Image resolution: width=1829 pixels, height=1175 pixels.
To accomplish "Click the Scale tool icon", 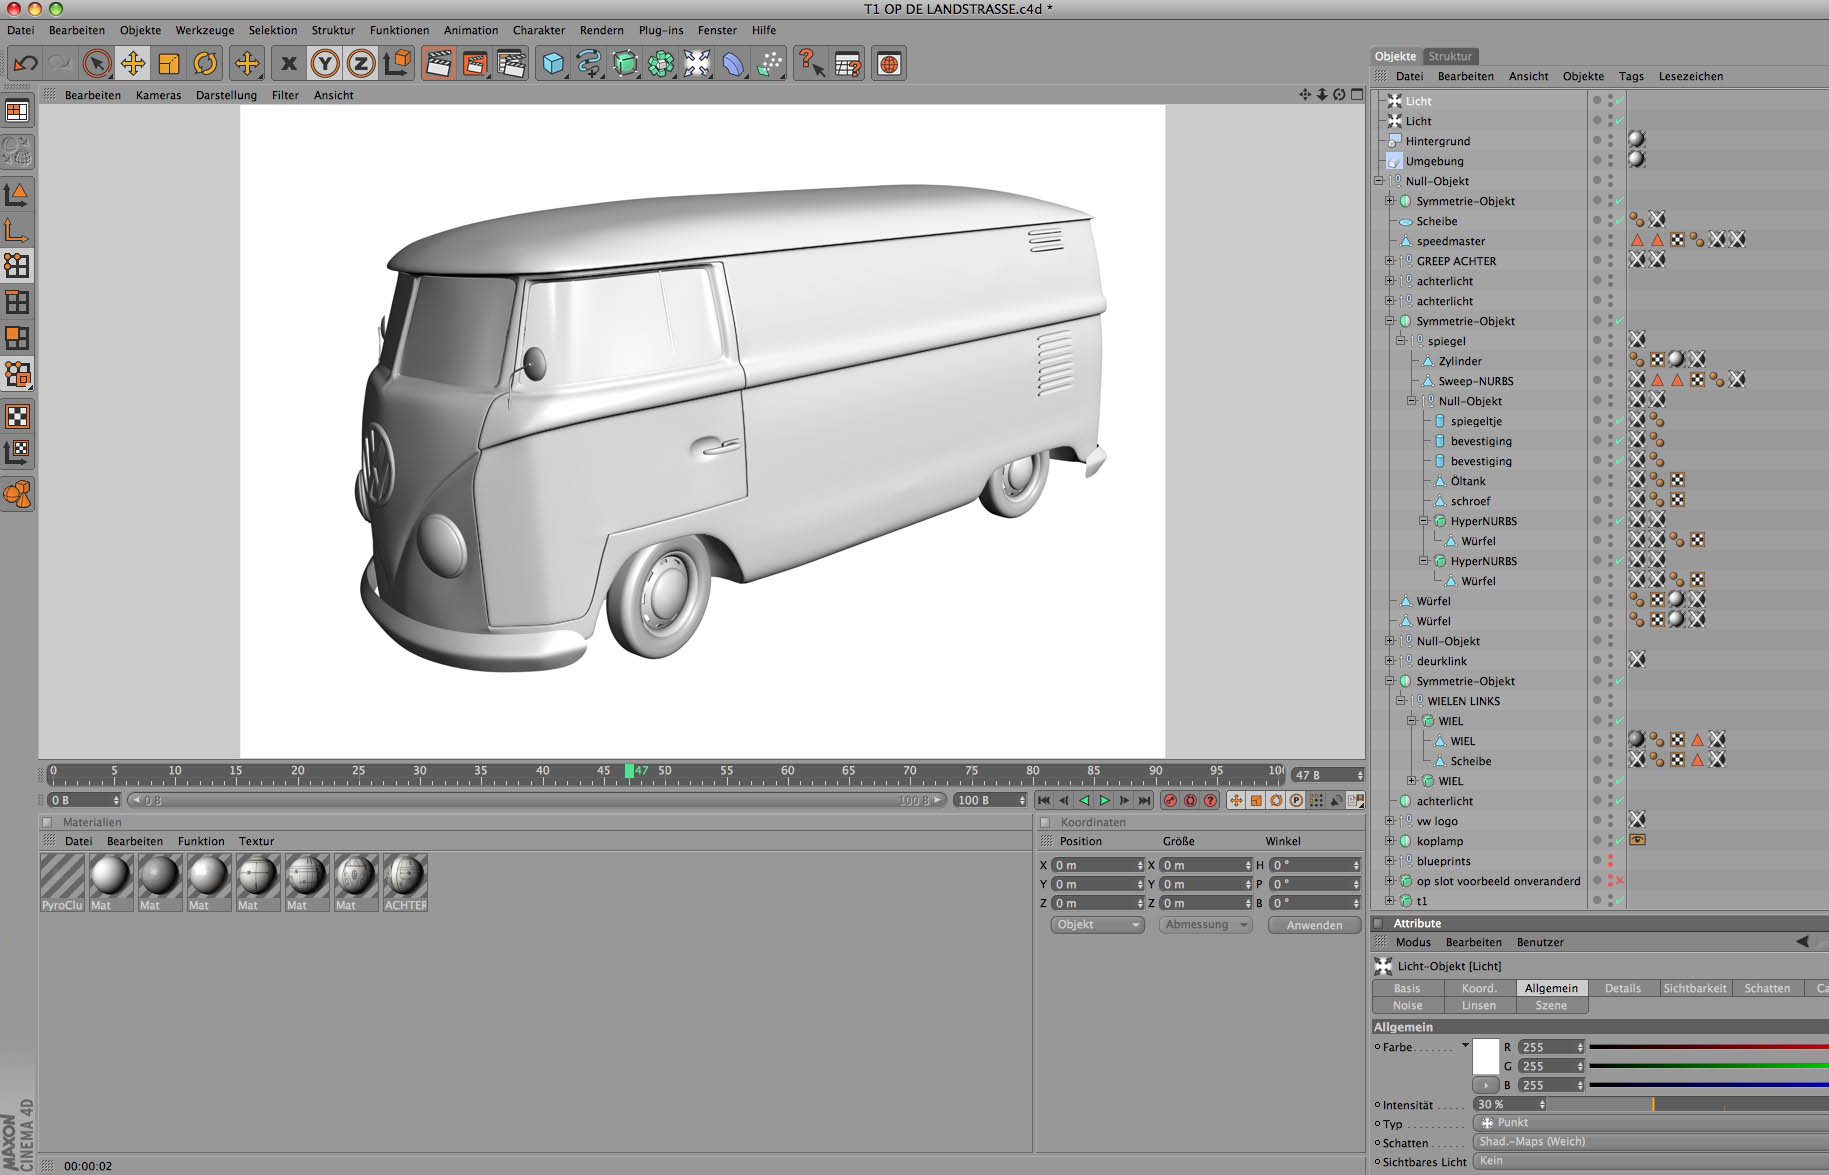I will [169, 64].
